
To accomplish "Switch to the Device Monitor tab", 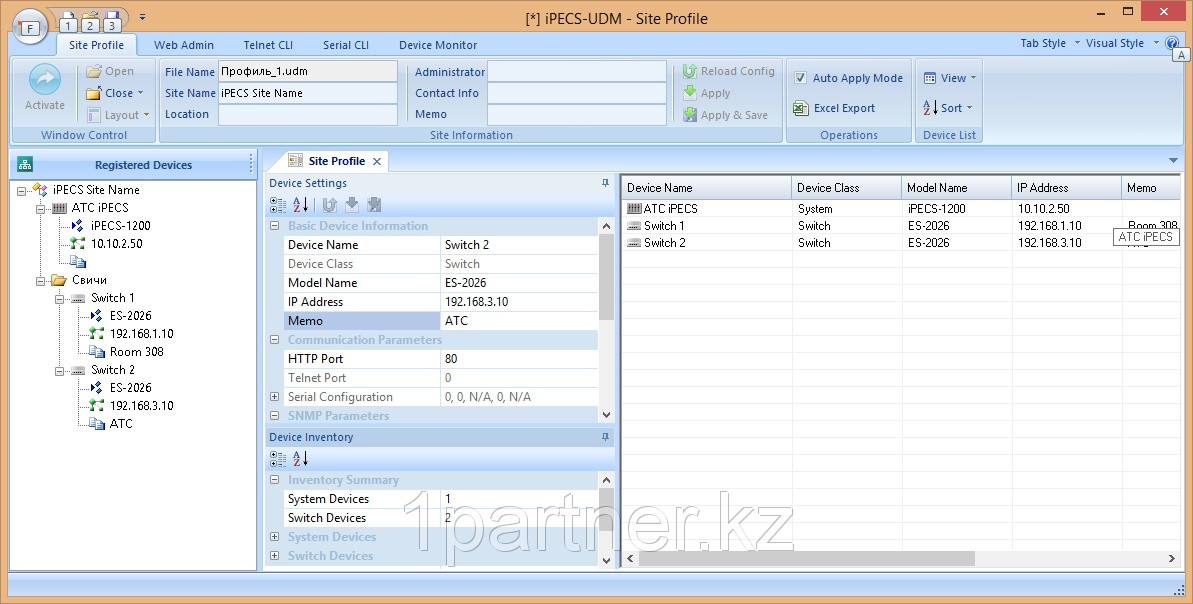I will [438, 45].
